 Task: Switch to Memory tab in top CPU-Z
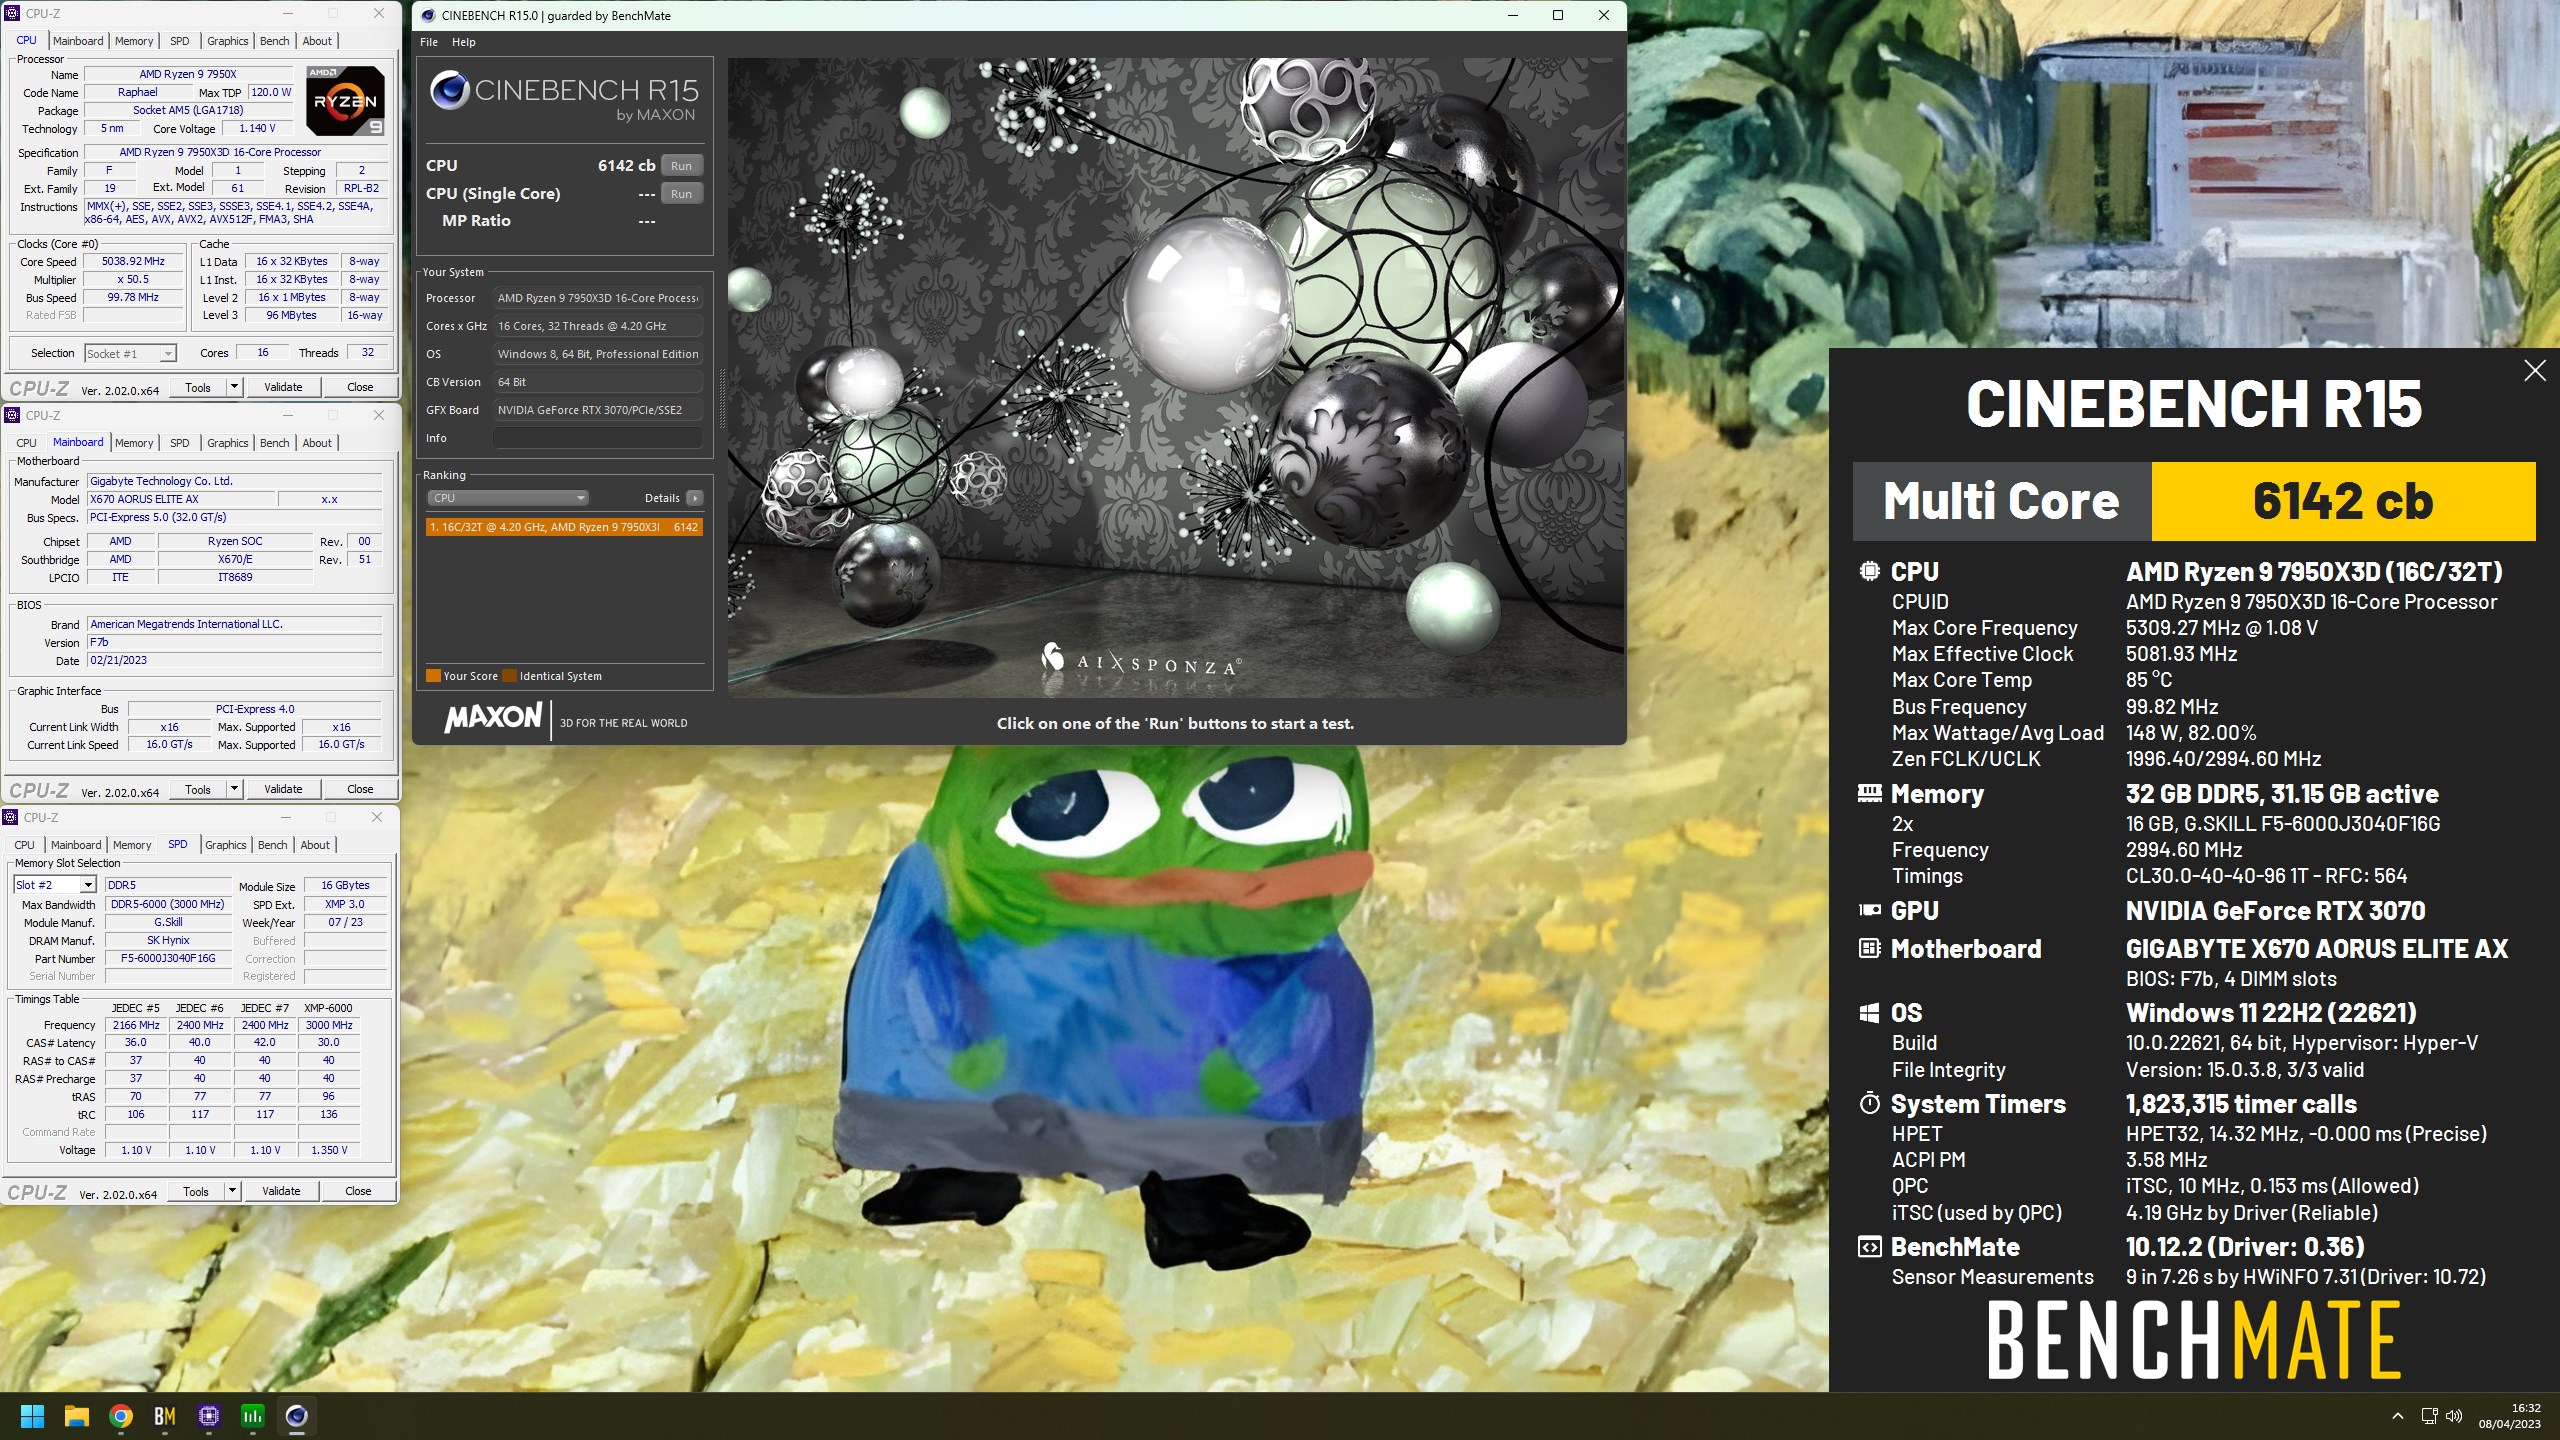coord(134,41)
